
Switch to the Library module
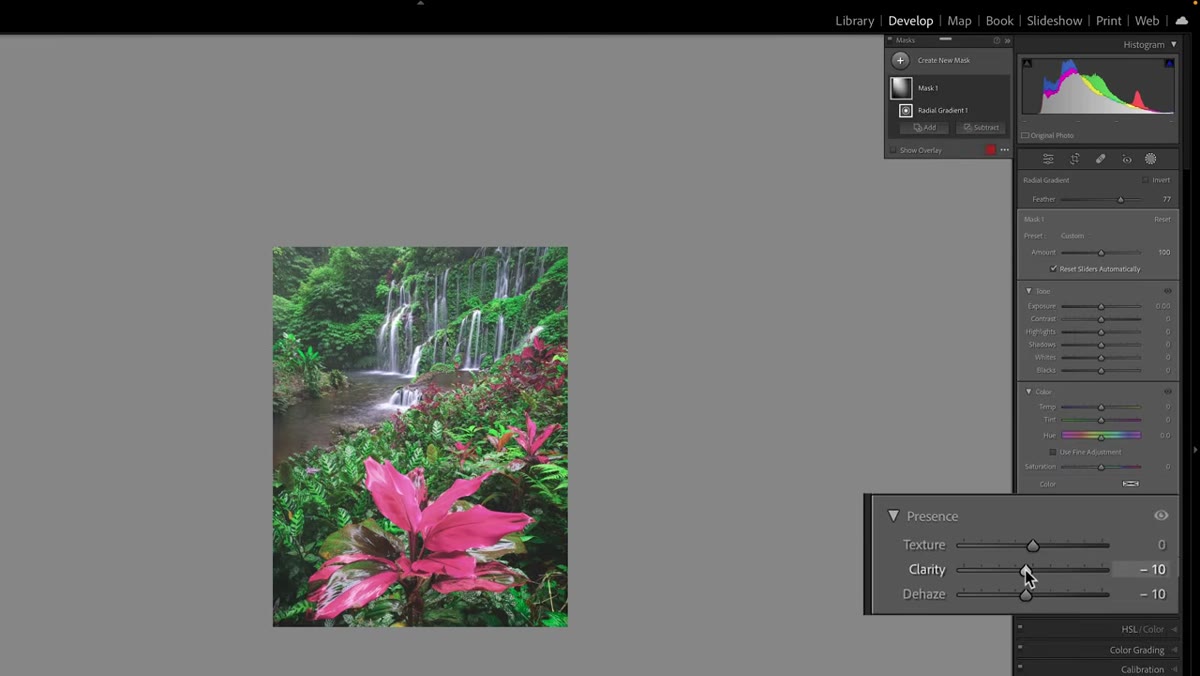click(x=854, y=20)
